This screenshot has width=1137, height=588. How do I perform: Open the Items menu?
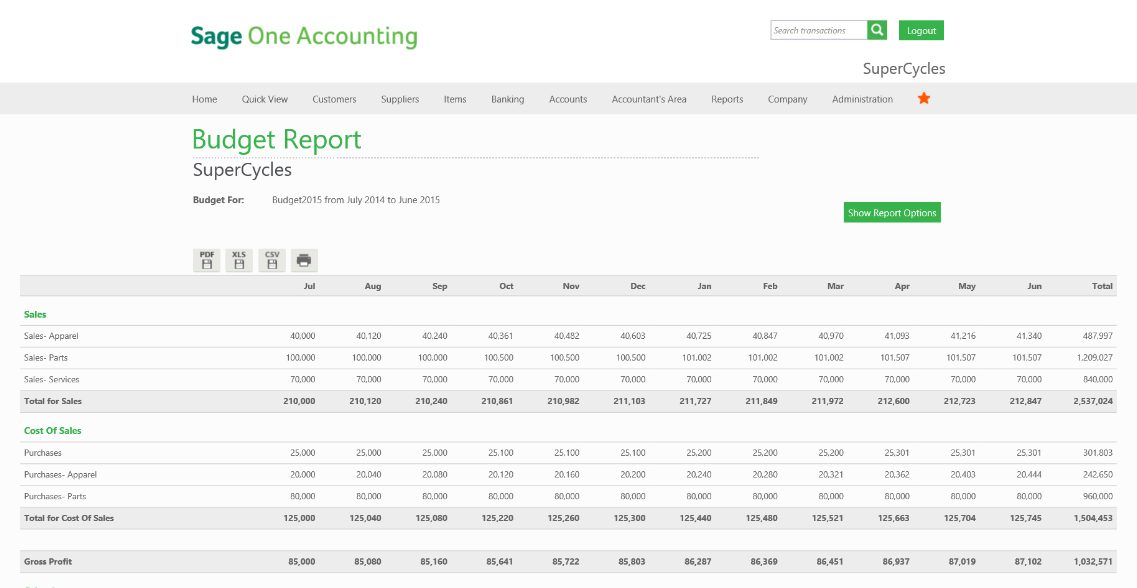click(455, 99)
